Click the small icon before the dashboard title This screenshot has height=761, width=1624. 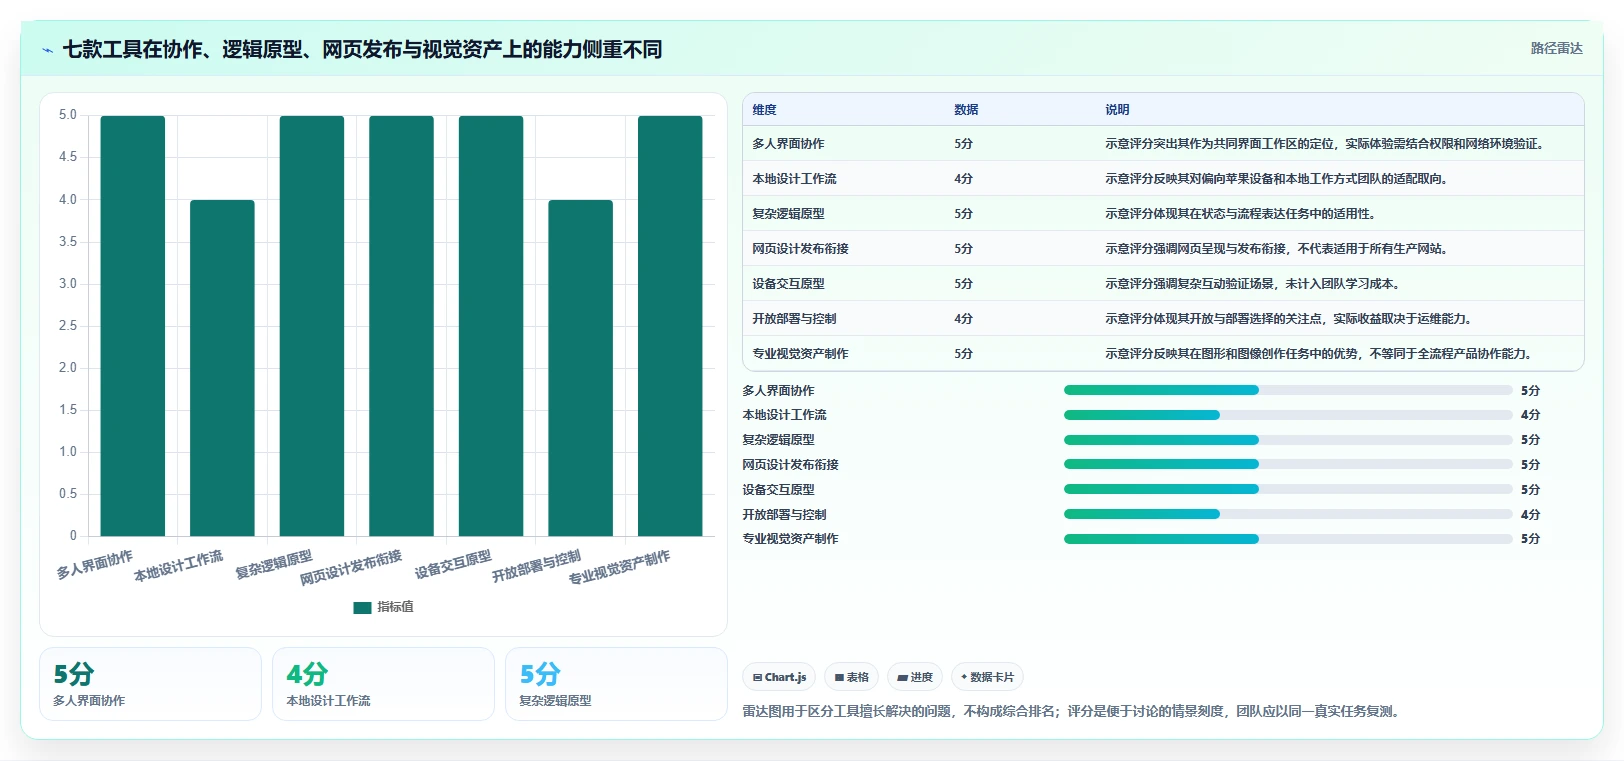[47, 50]
